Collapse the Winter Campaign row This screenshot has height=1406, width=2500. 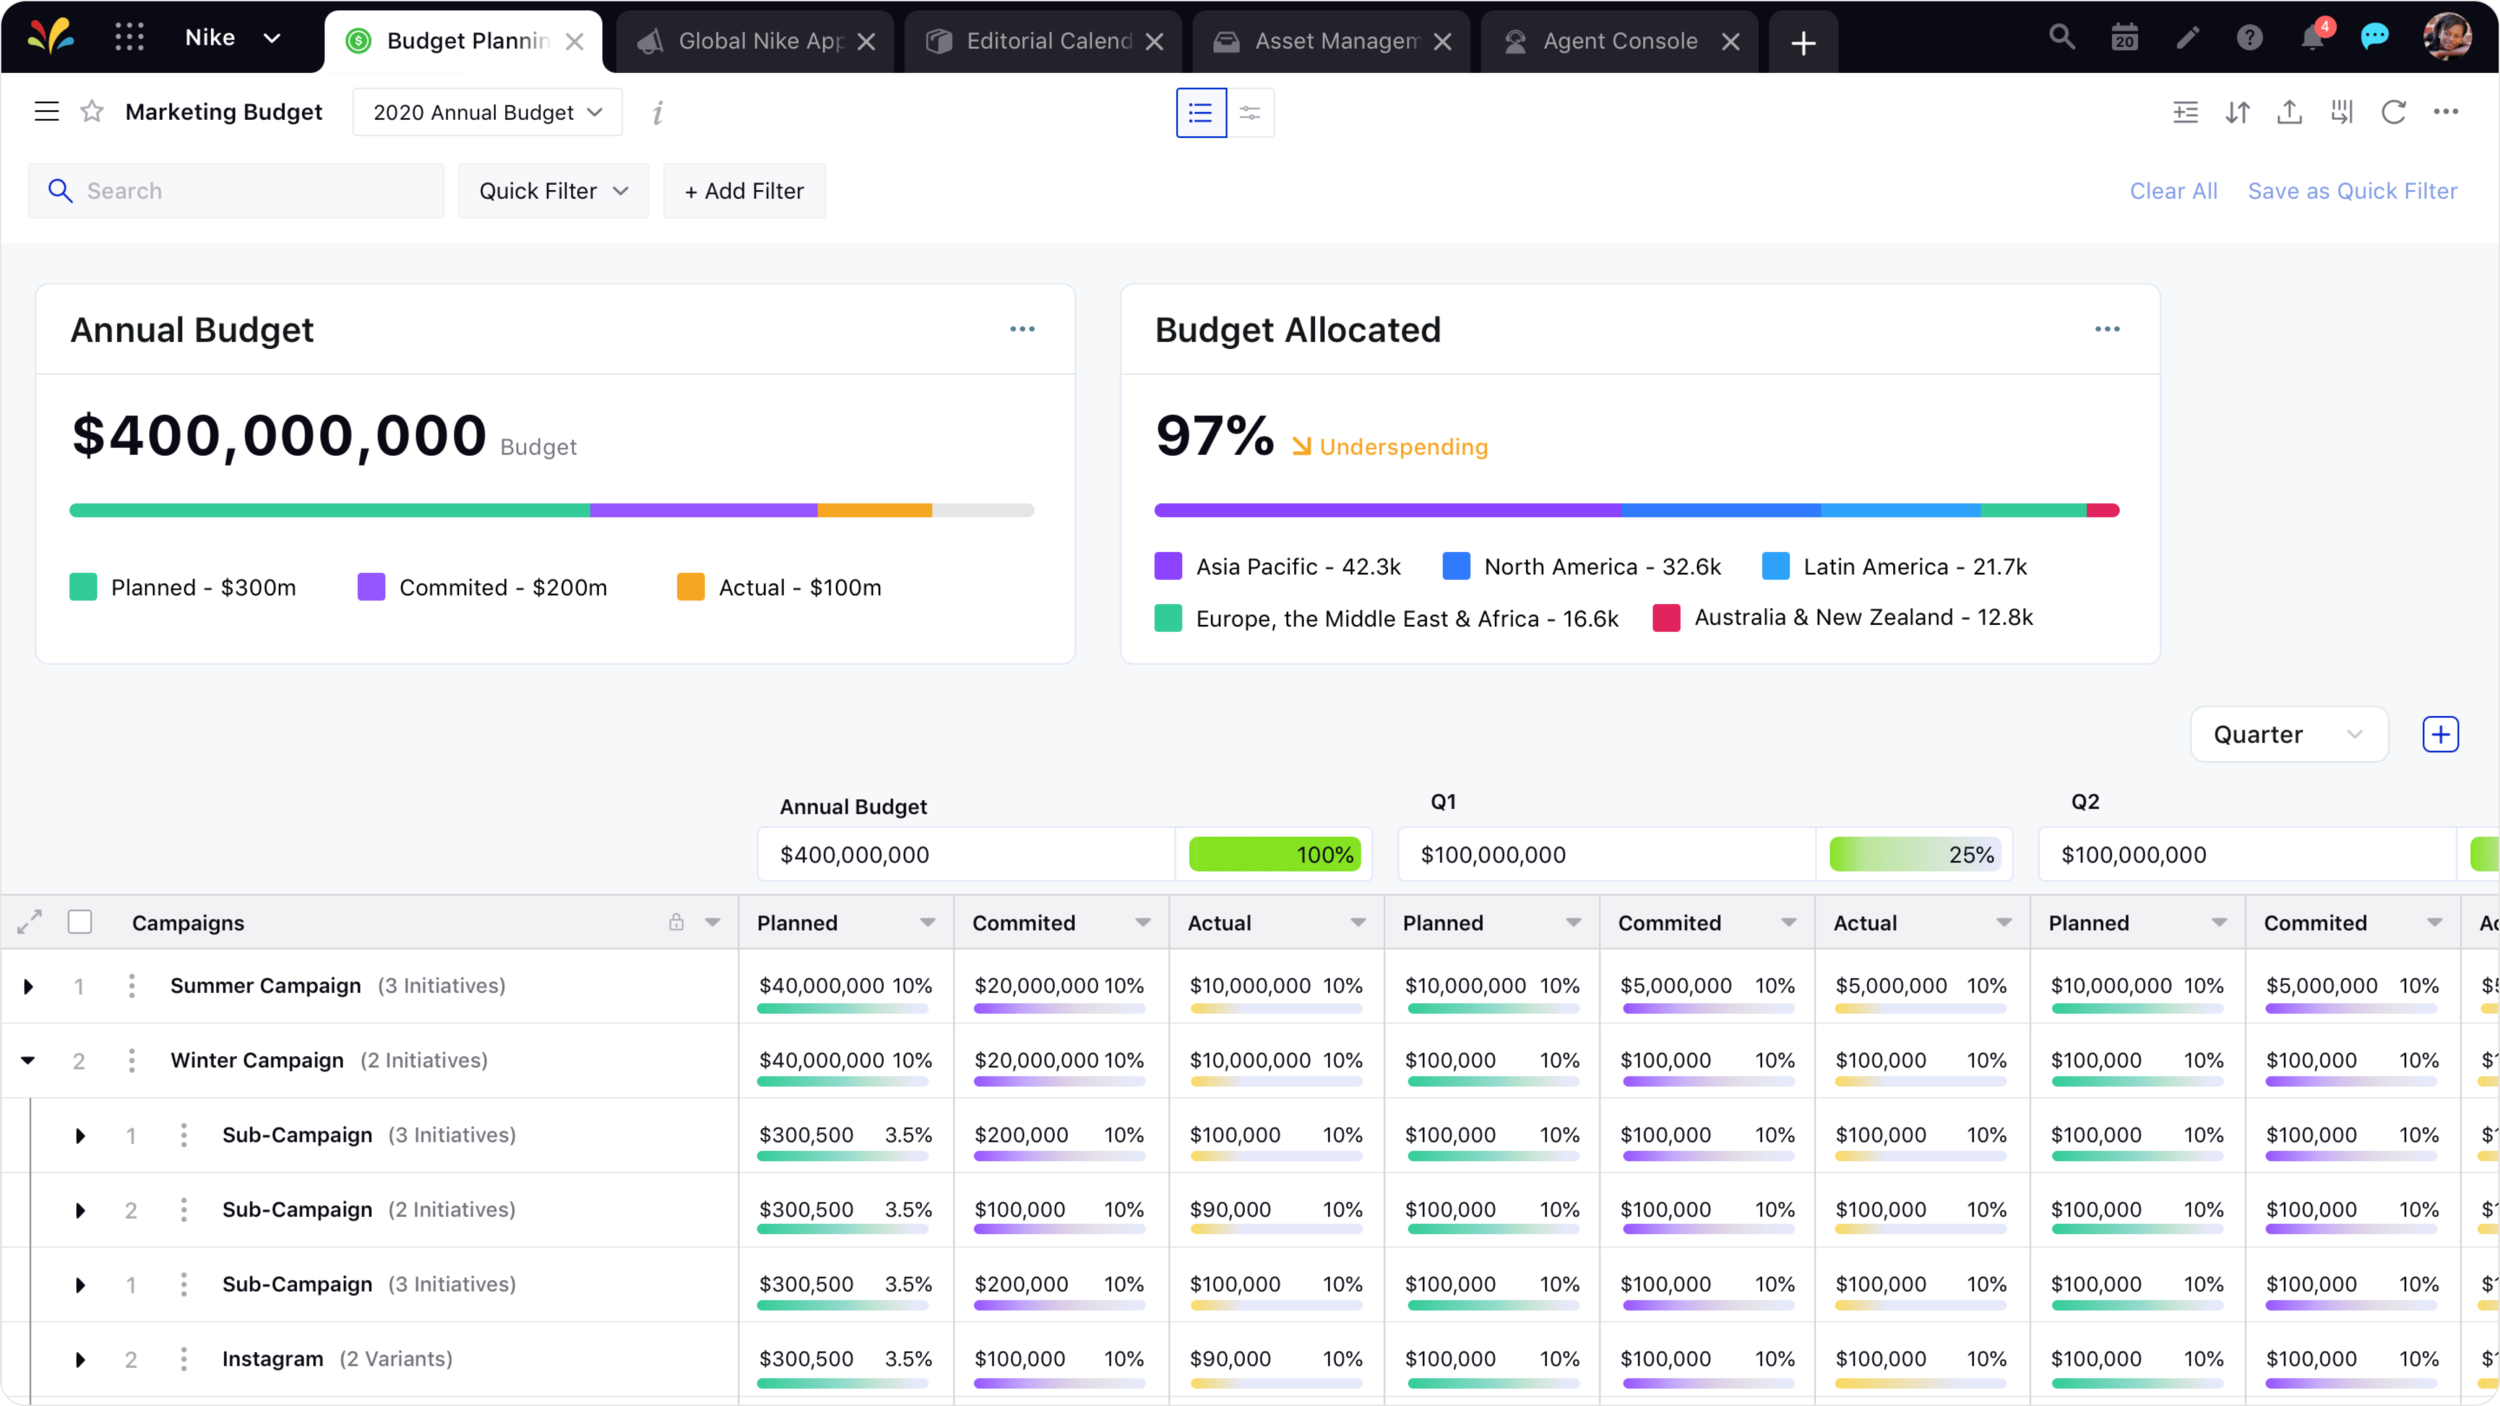coord(28,1061)
